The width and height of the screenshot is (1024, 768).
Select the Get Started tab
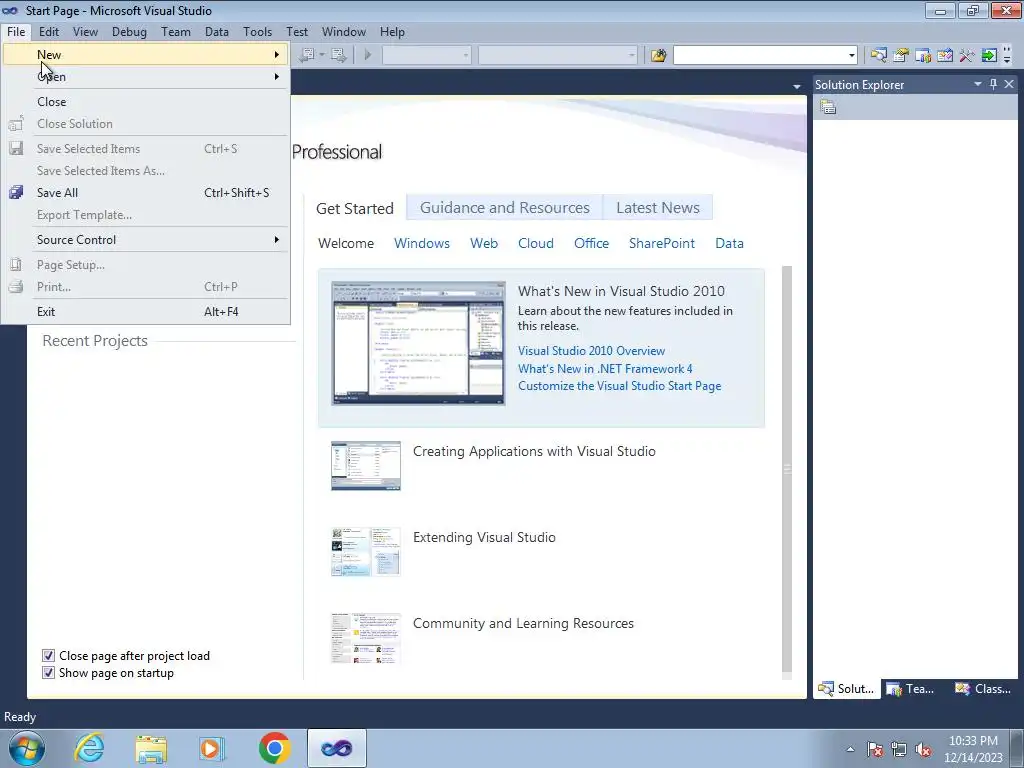pyautogui.click(x=355, y=208)
